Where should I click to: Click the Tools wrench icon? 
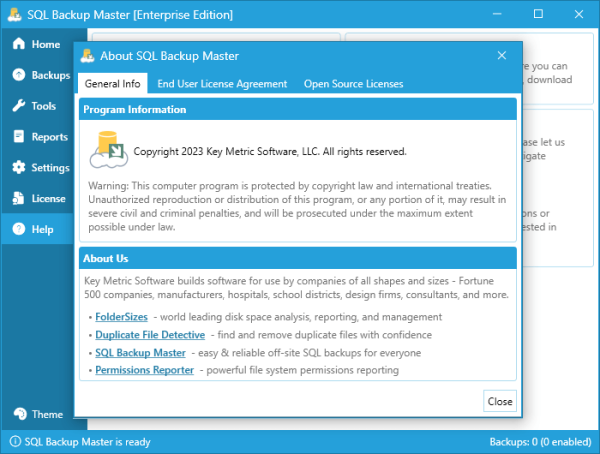click(18, 106)
